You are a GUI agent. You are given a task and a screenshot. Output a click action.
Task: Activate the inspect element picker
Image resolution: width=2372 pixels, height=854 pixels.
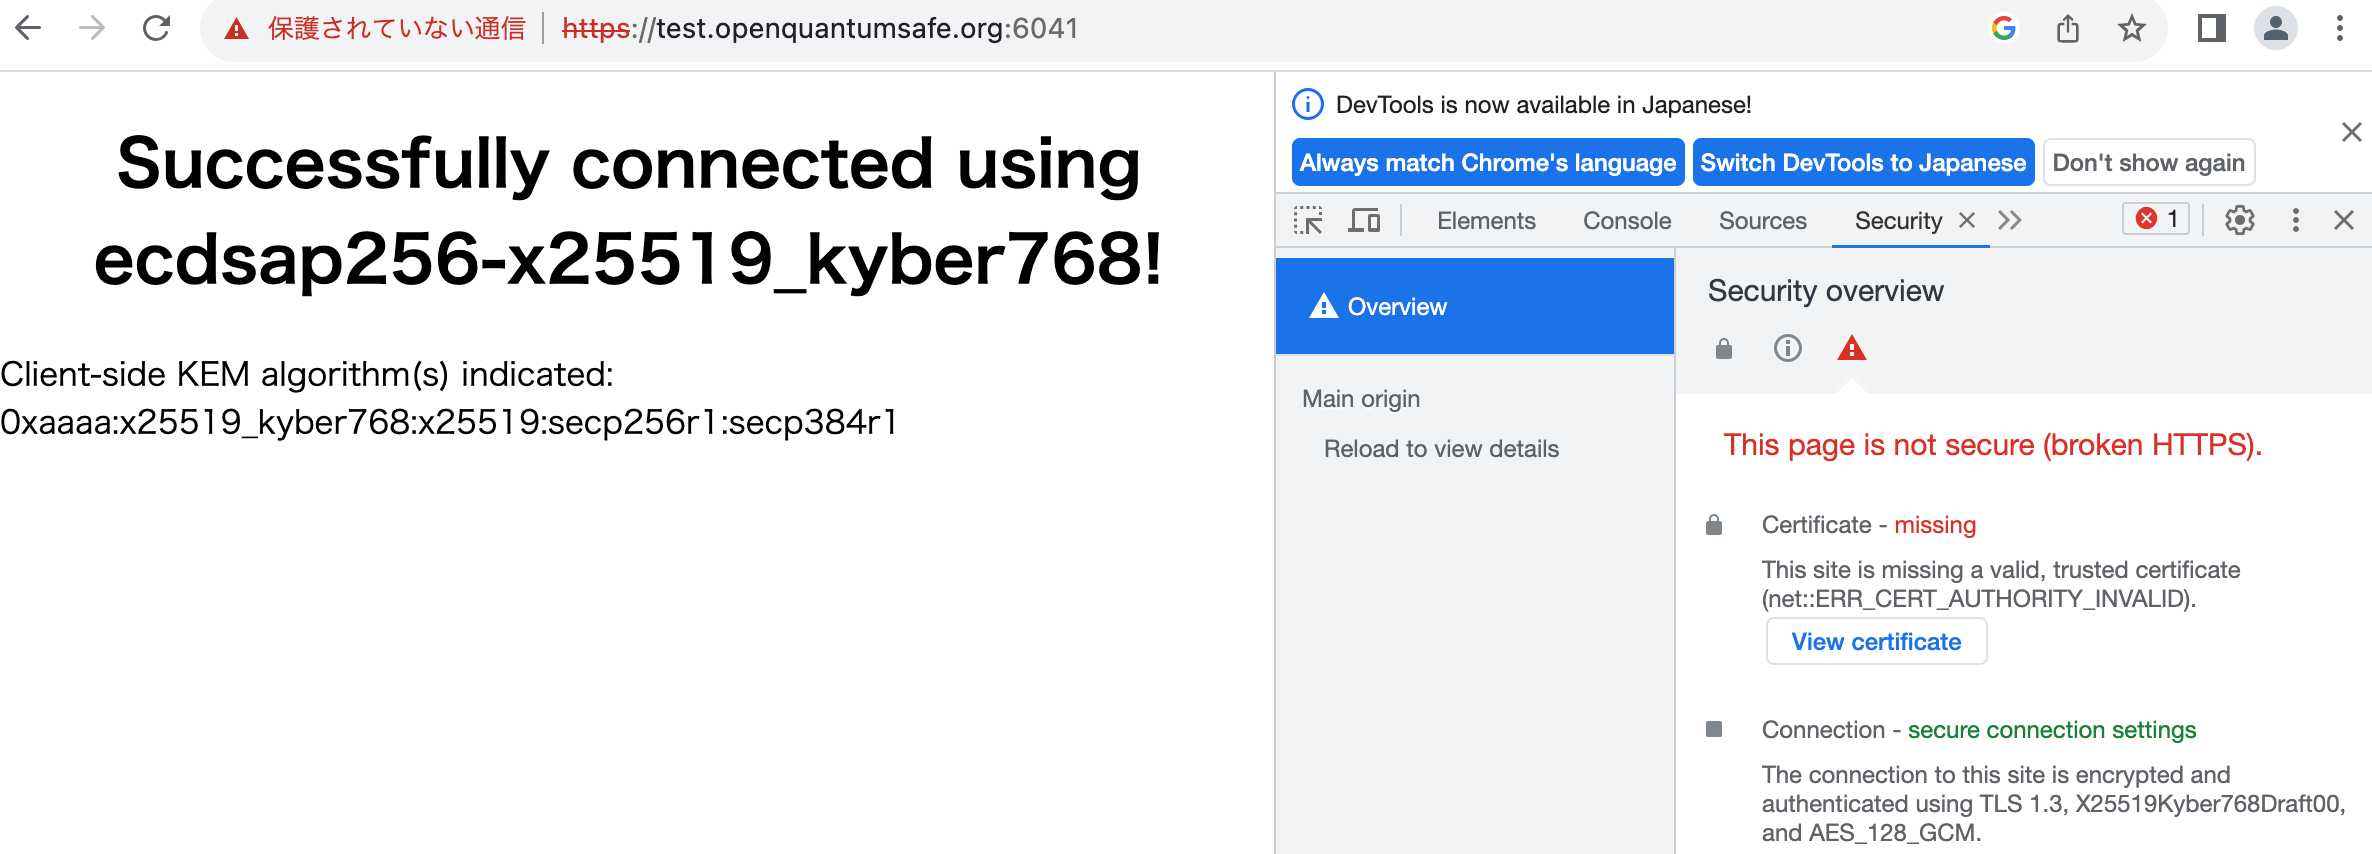tap(1308, 220)
